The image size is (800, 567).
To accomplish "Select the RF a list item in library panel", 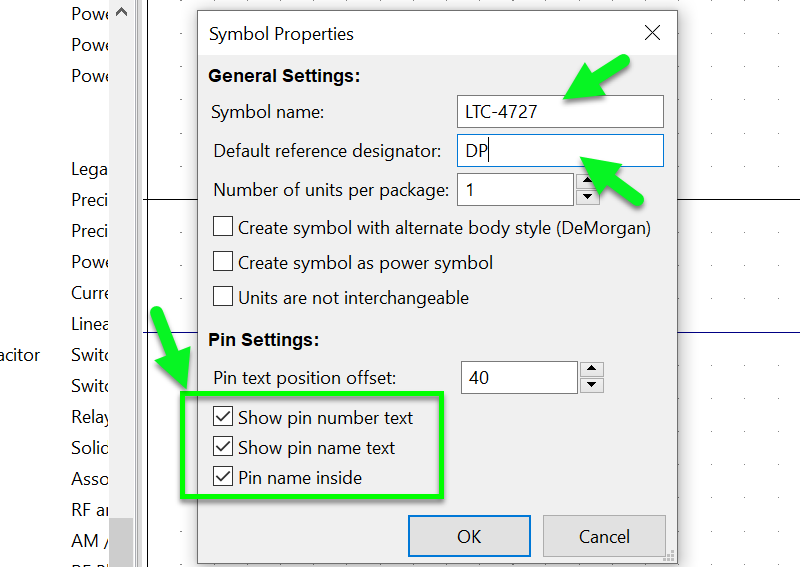I will [90, 510].
